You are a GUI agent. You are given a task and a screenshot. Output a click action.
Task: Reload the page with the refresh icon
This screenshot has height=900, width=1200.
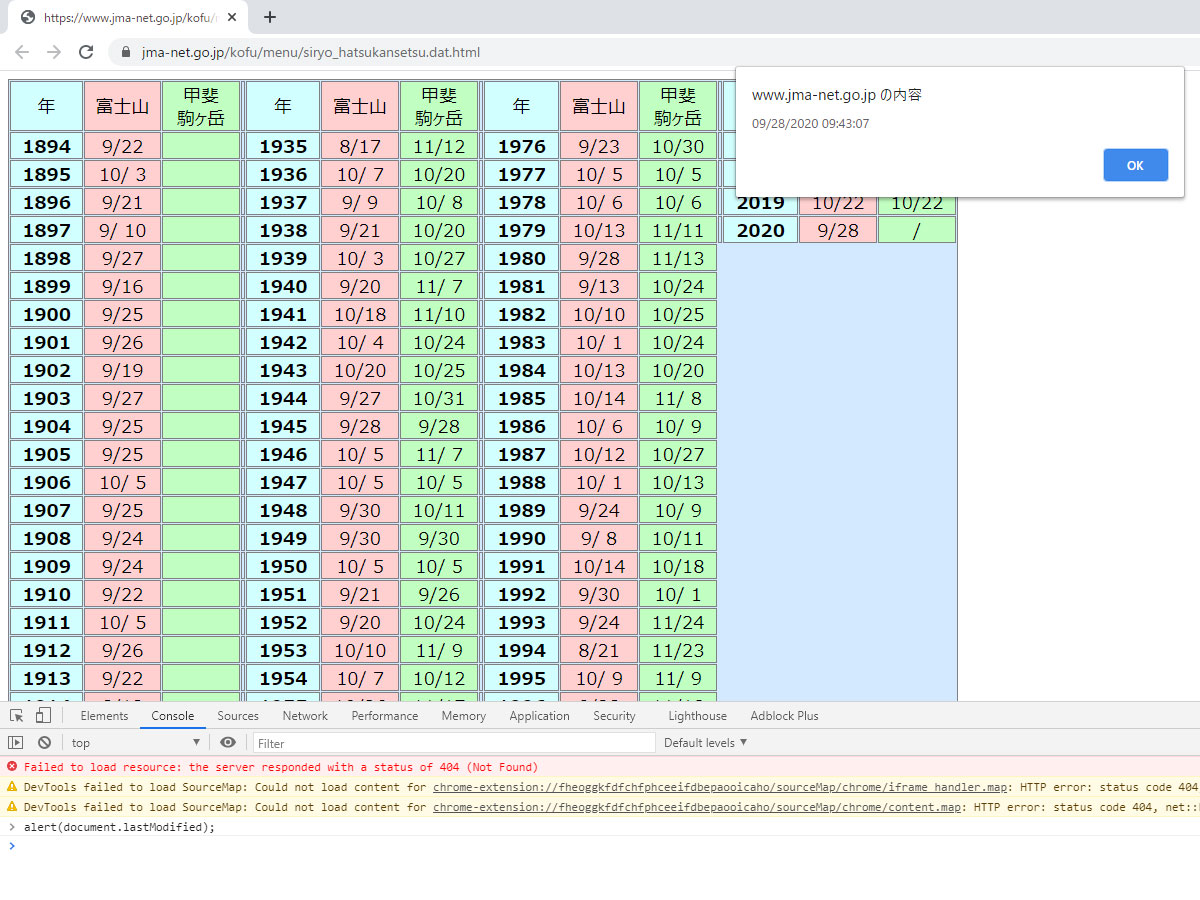tap(86, 52)
